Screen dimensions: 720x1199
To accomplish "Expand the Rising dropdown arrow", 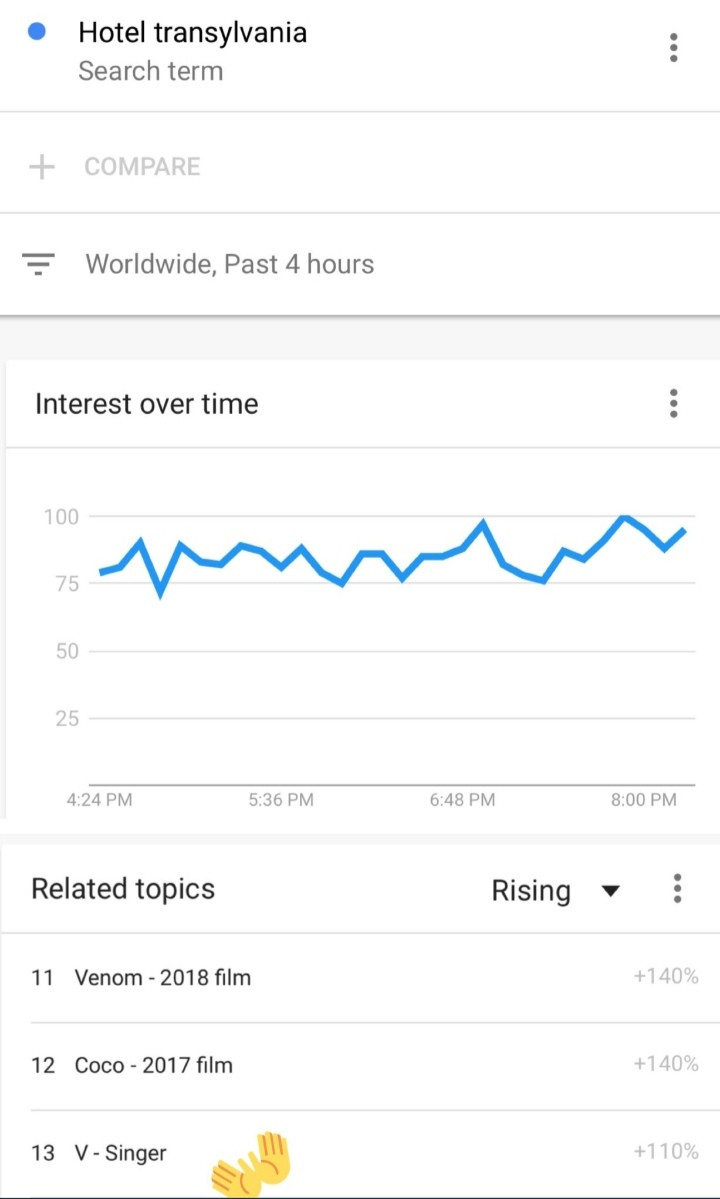I will (x=610, y=891).
